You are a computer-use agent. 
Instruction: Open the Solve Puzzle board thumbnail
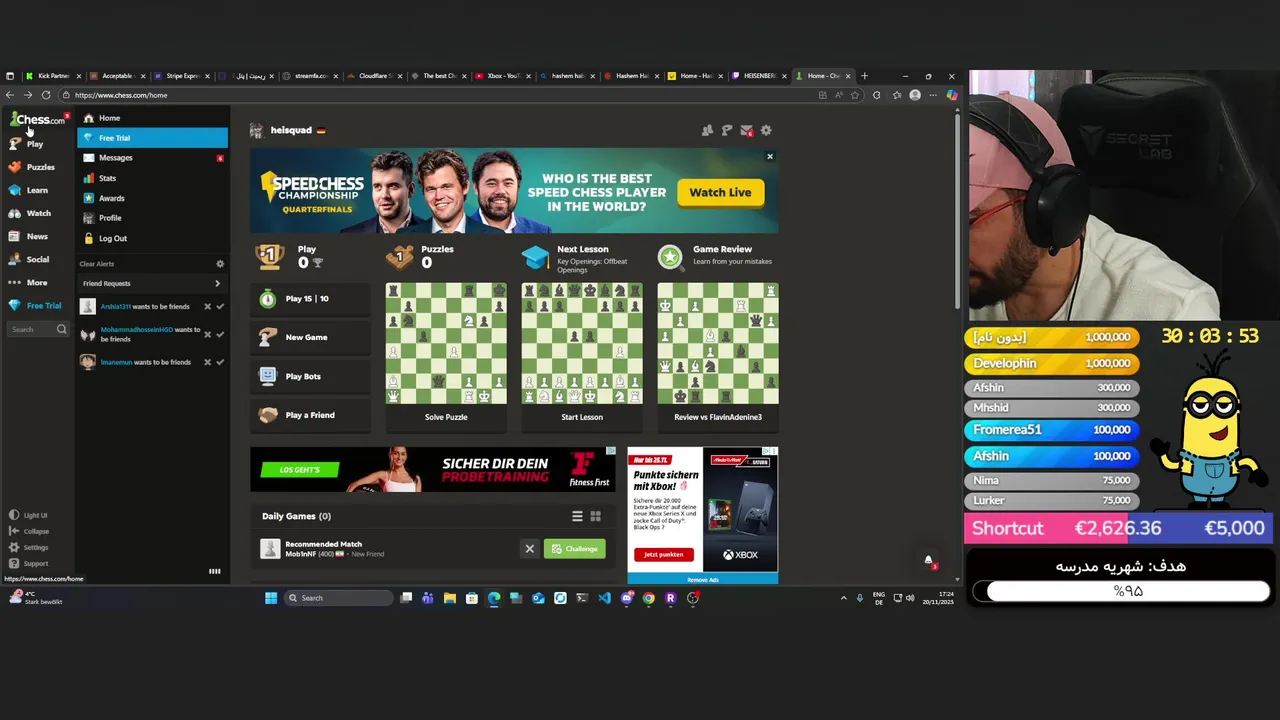click(x=446, y=343)
